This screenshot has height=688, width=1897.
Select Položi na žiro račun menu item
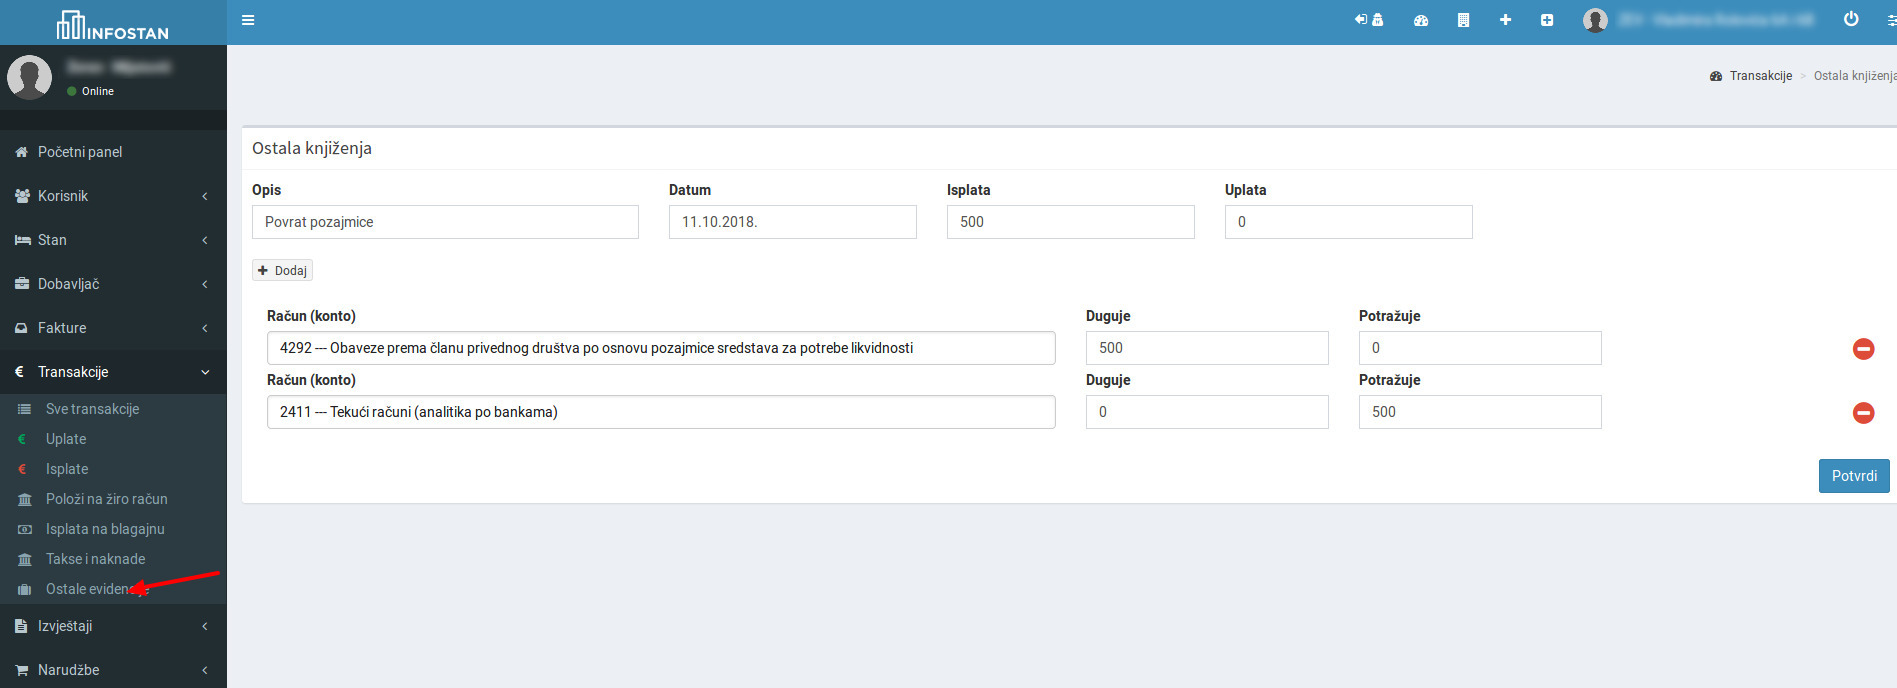(106, 499)
